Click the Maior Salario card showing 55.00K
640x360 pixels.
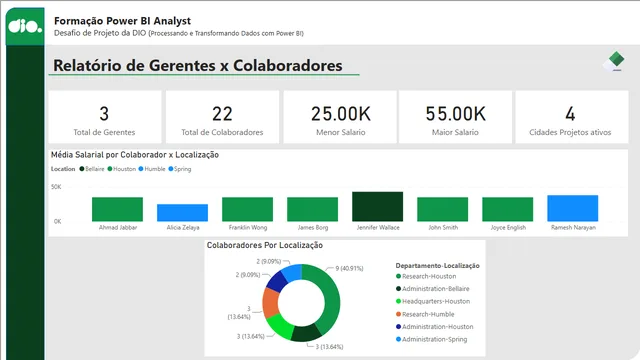coord(456,117)
